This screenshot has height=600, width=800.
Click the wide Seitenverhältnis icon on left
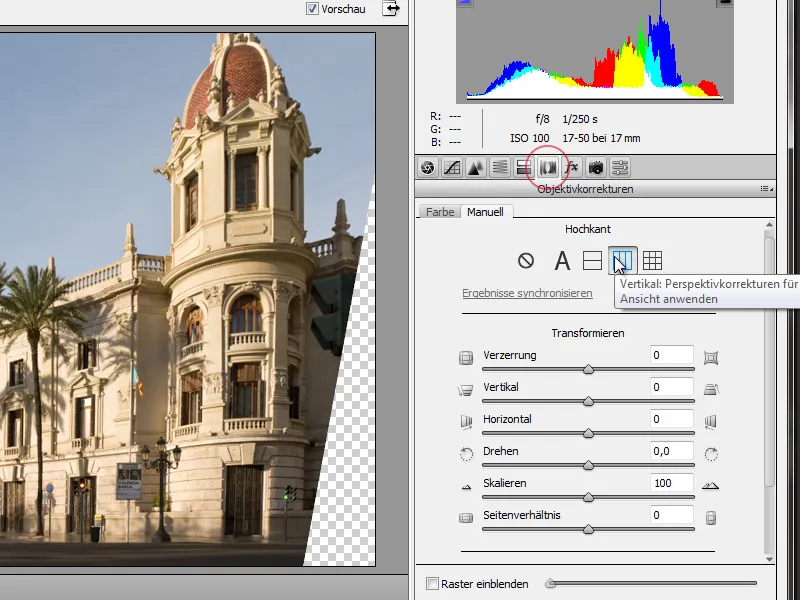point(466,518)
